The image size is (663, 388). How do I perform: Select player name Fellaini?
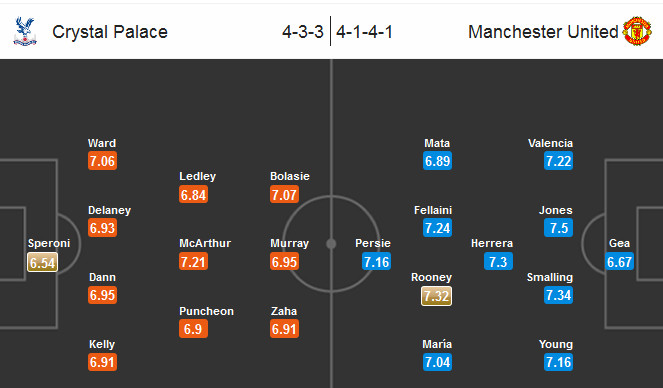433,210
